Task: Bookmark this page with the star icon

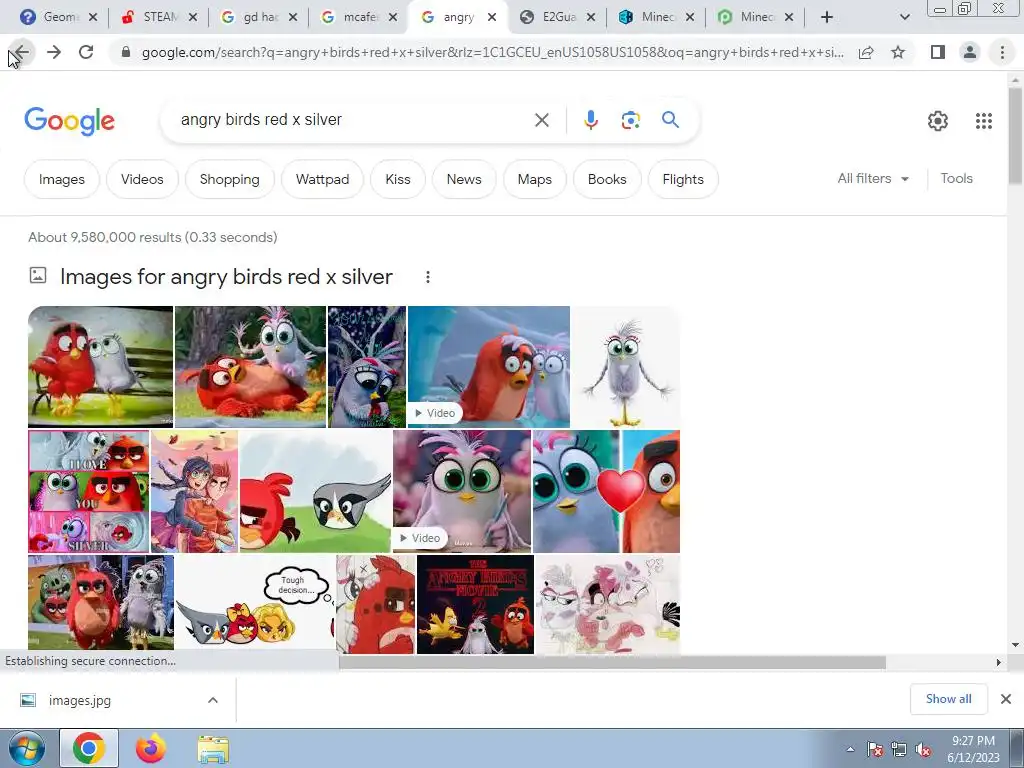Action: click(899, 52)
